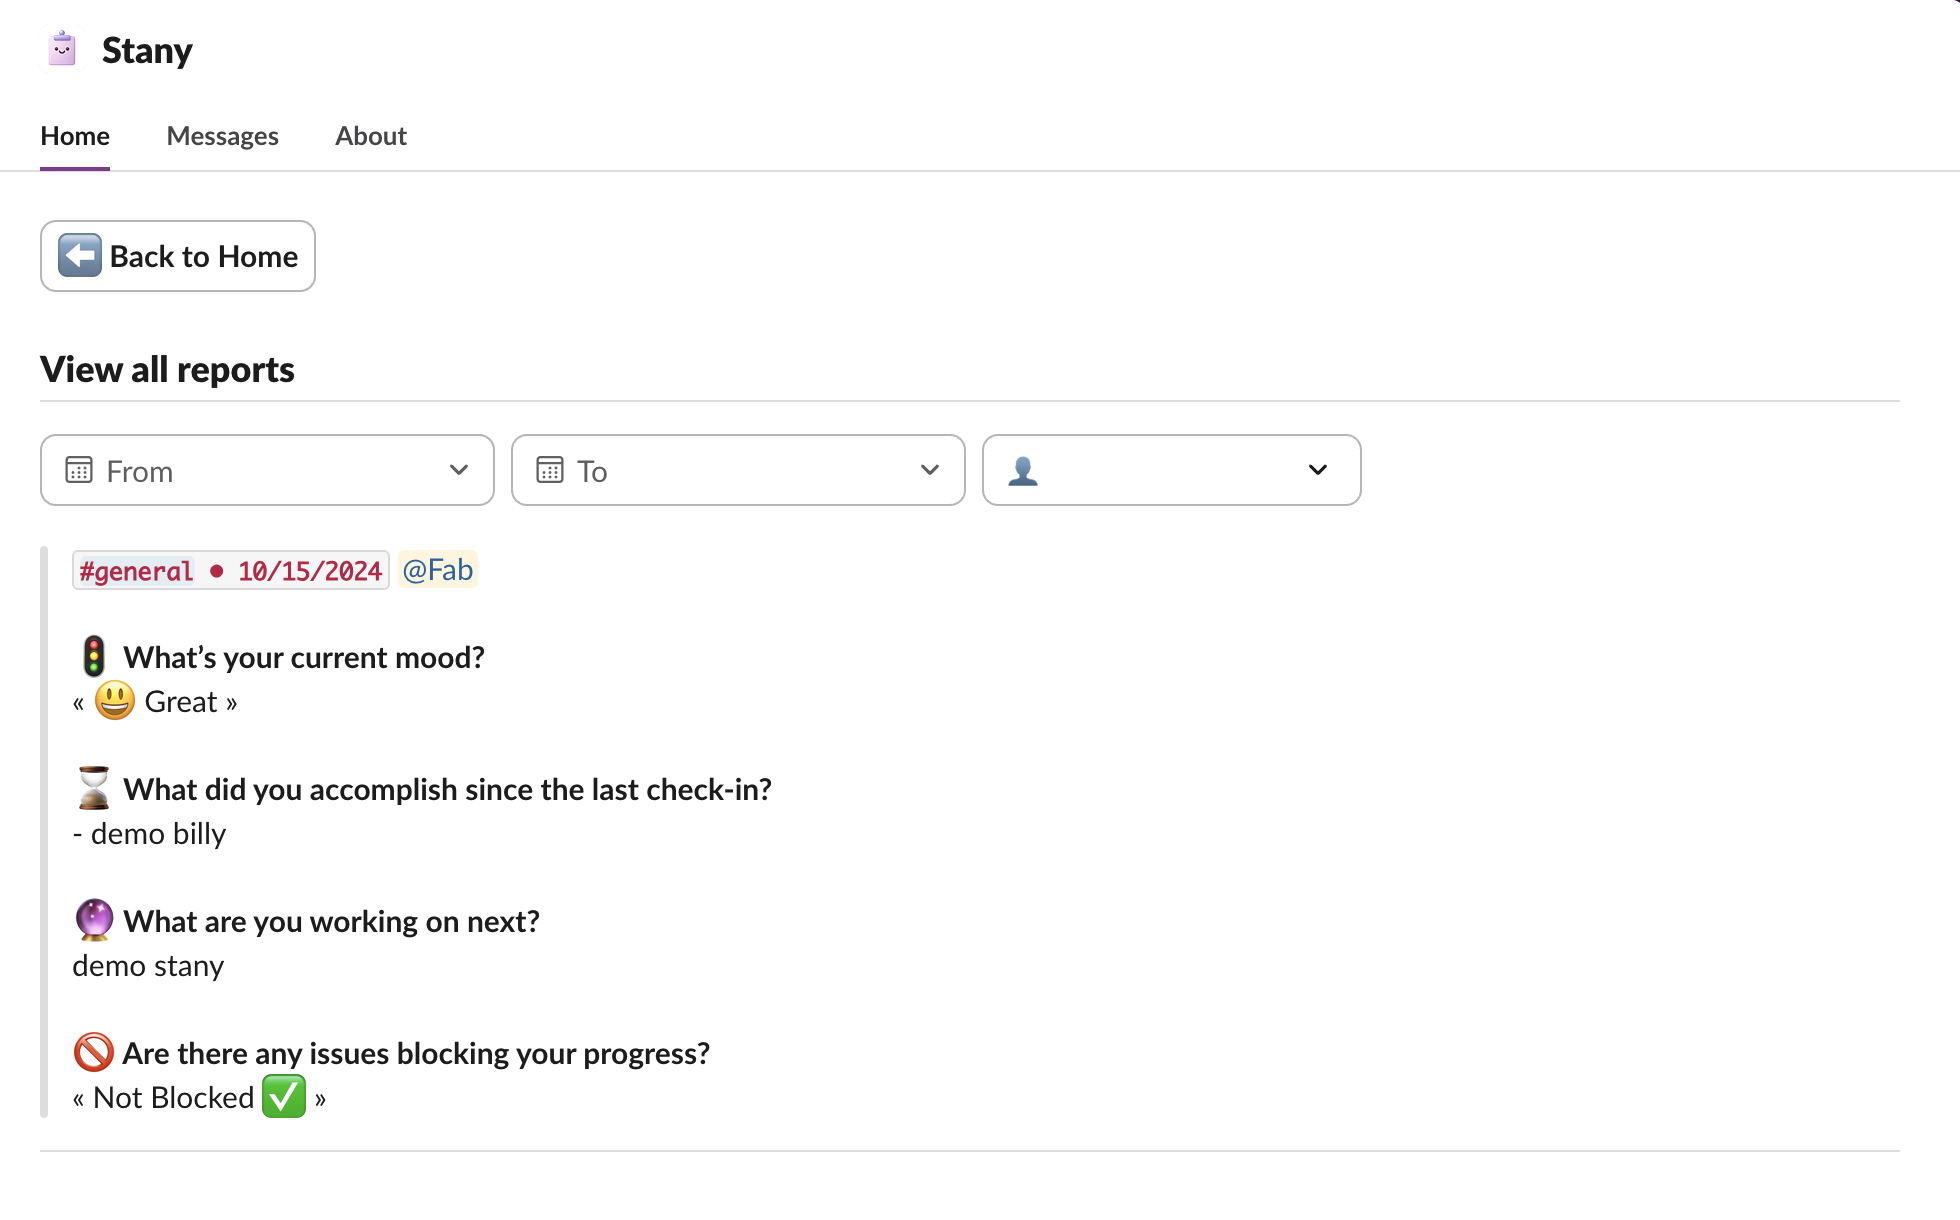Image resolution: width=1960 pixels, height=1220 pixels.
Task: Click the green checkmark after Not Blocked
Action: tap(284, 1097)
